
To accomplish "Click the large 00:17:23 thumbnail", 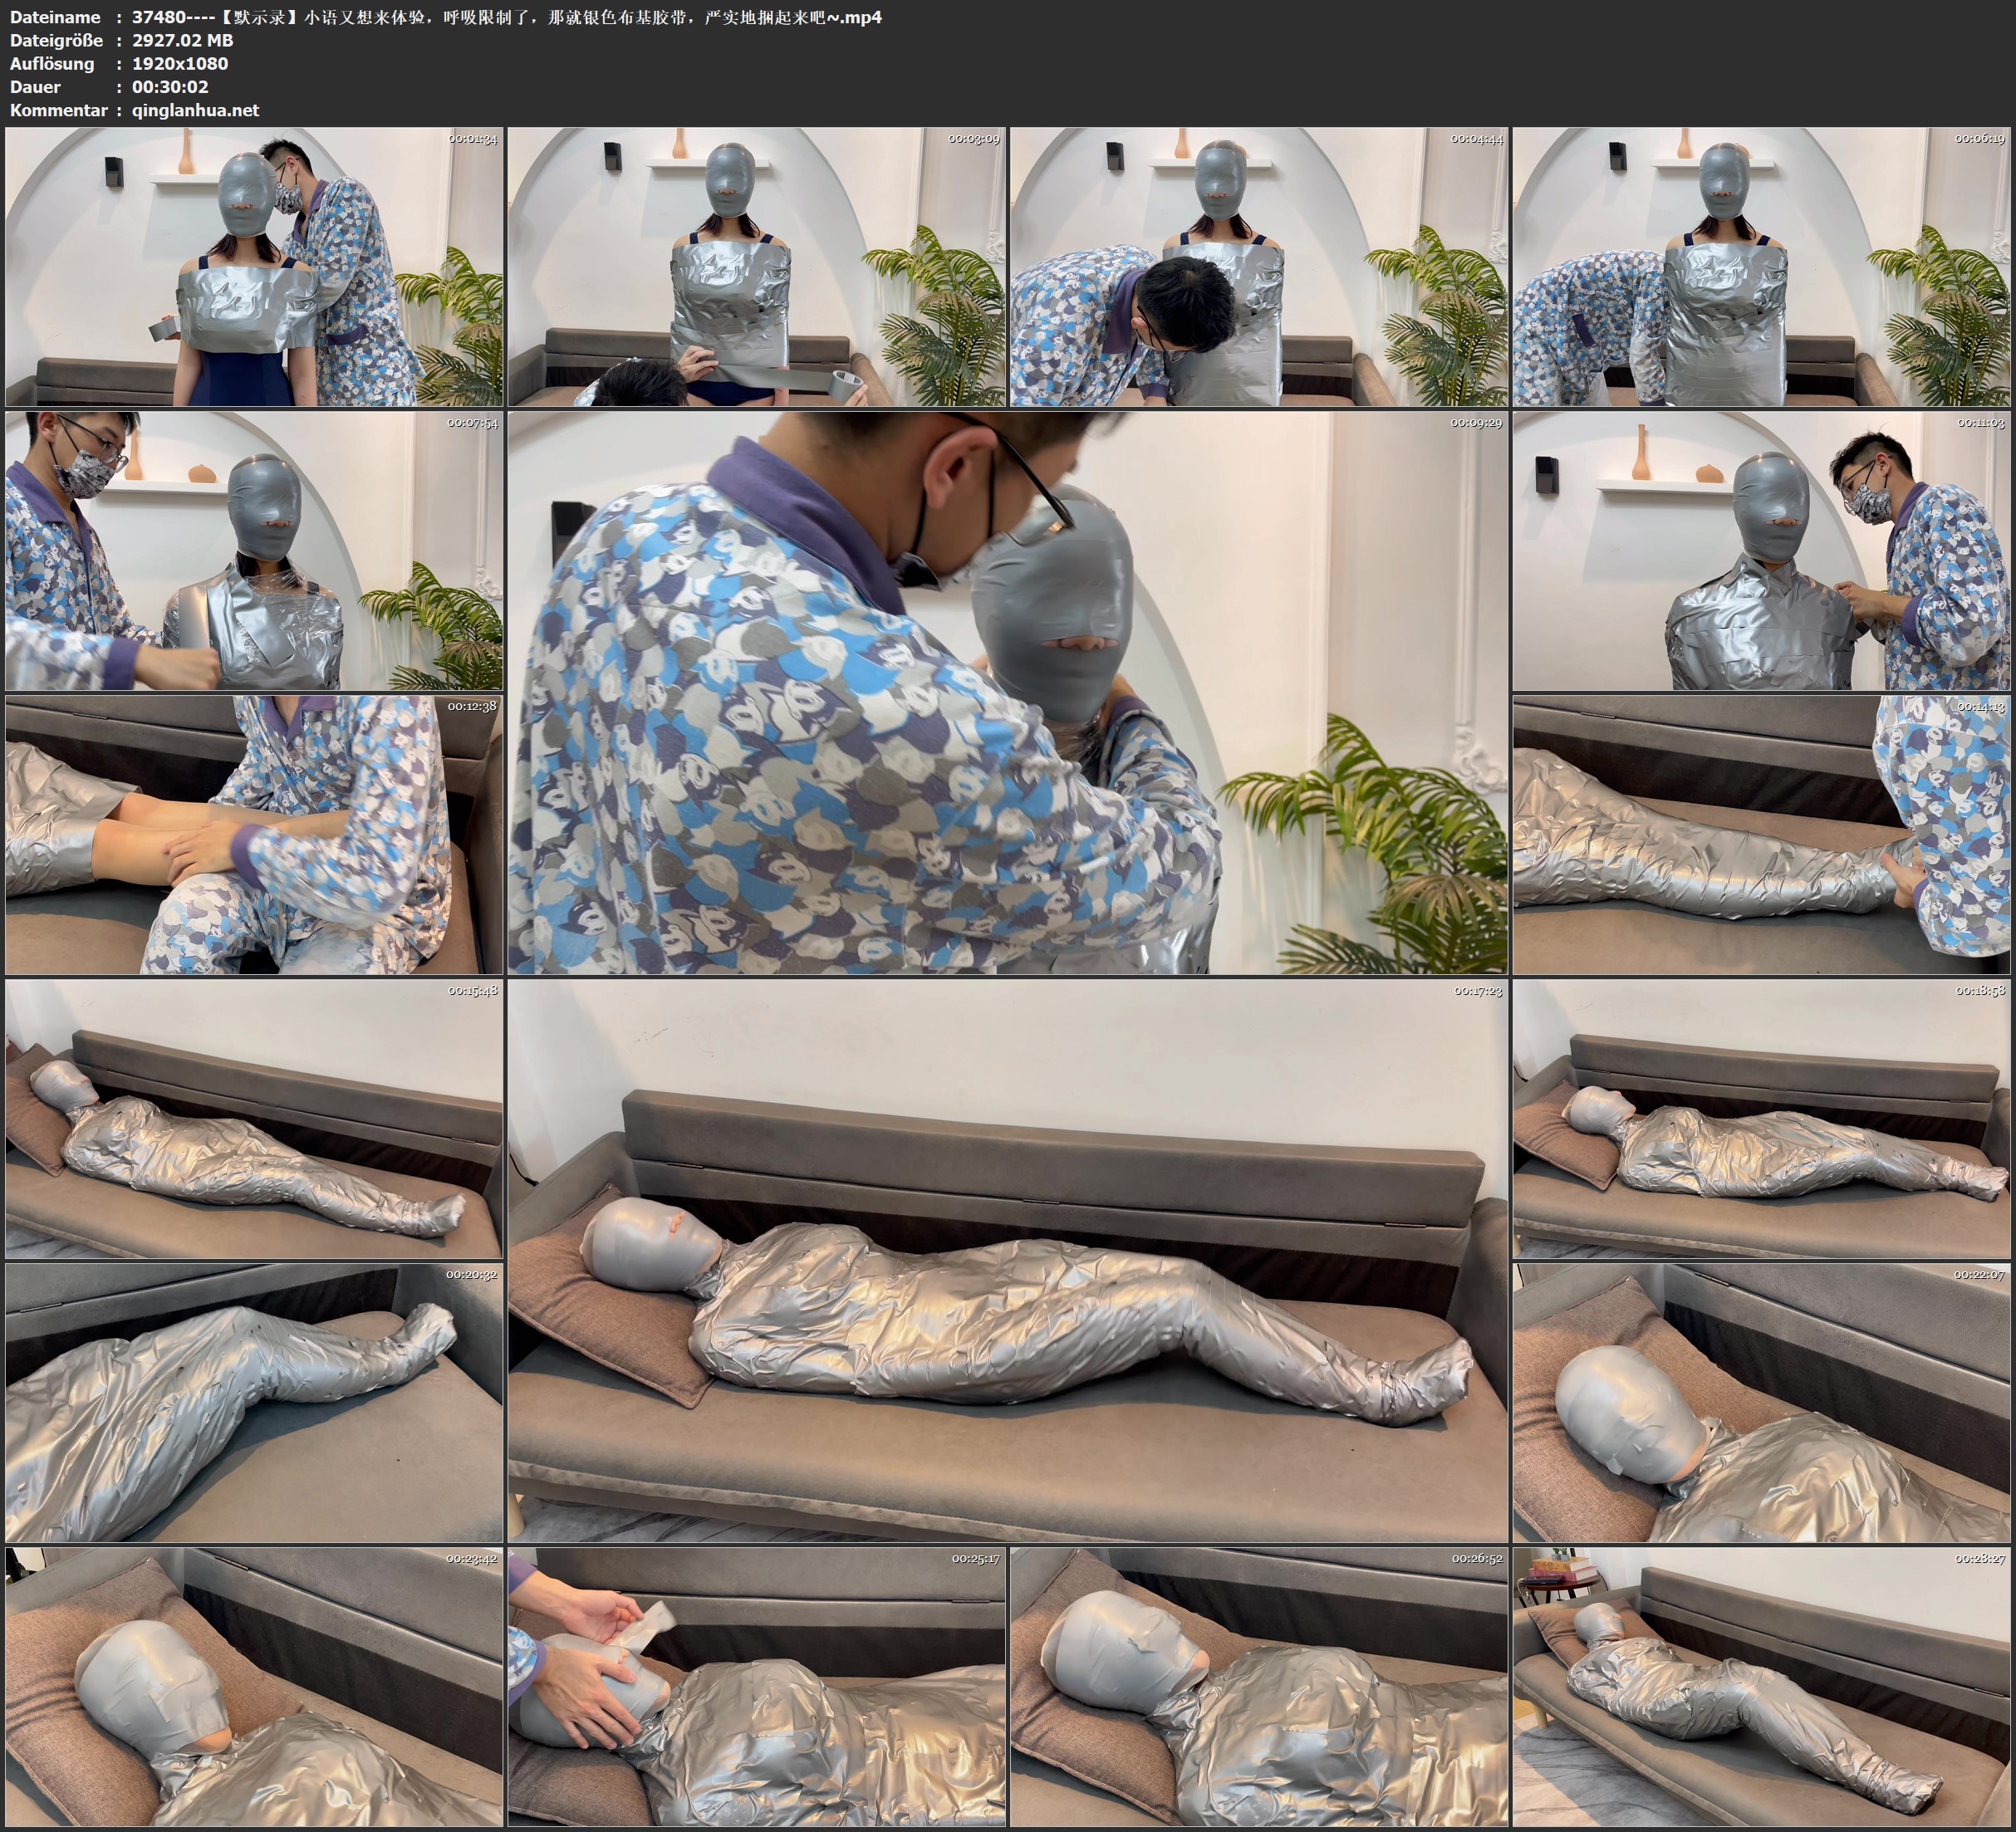I will pos(1007,1260).
